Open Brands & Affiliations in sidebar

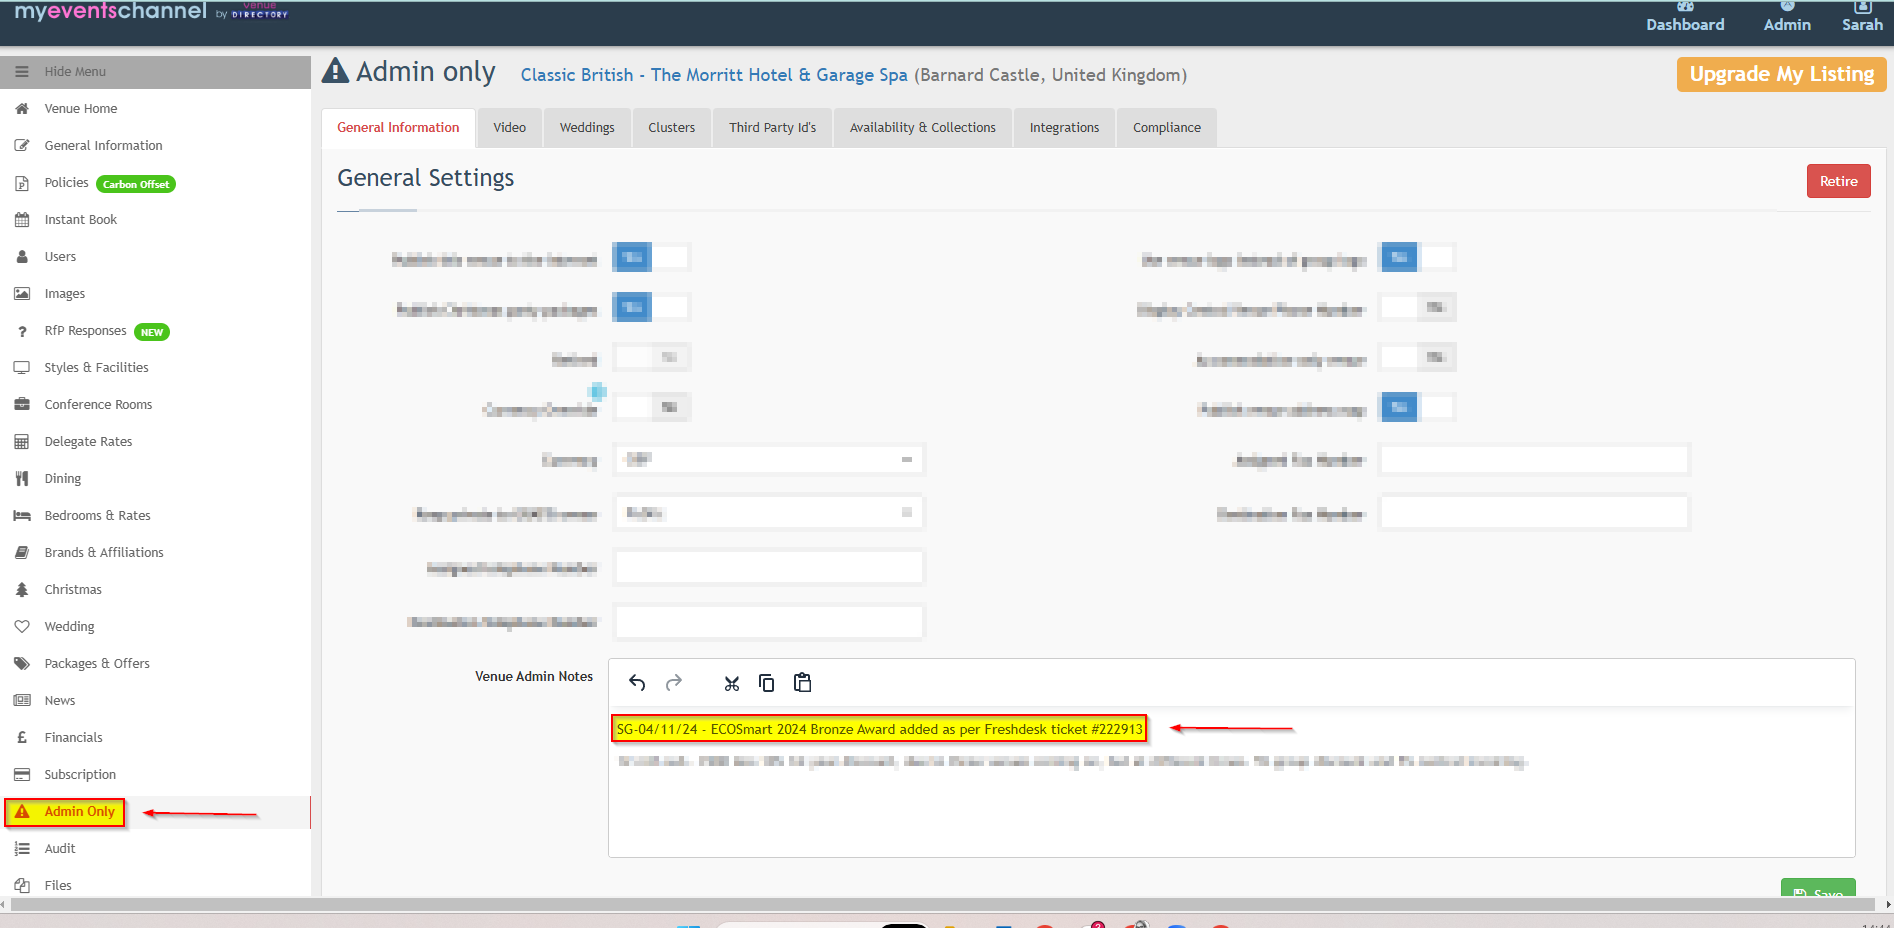click(x=104, y=553)
